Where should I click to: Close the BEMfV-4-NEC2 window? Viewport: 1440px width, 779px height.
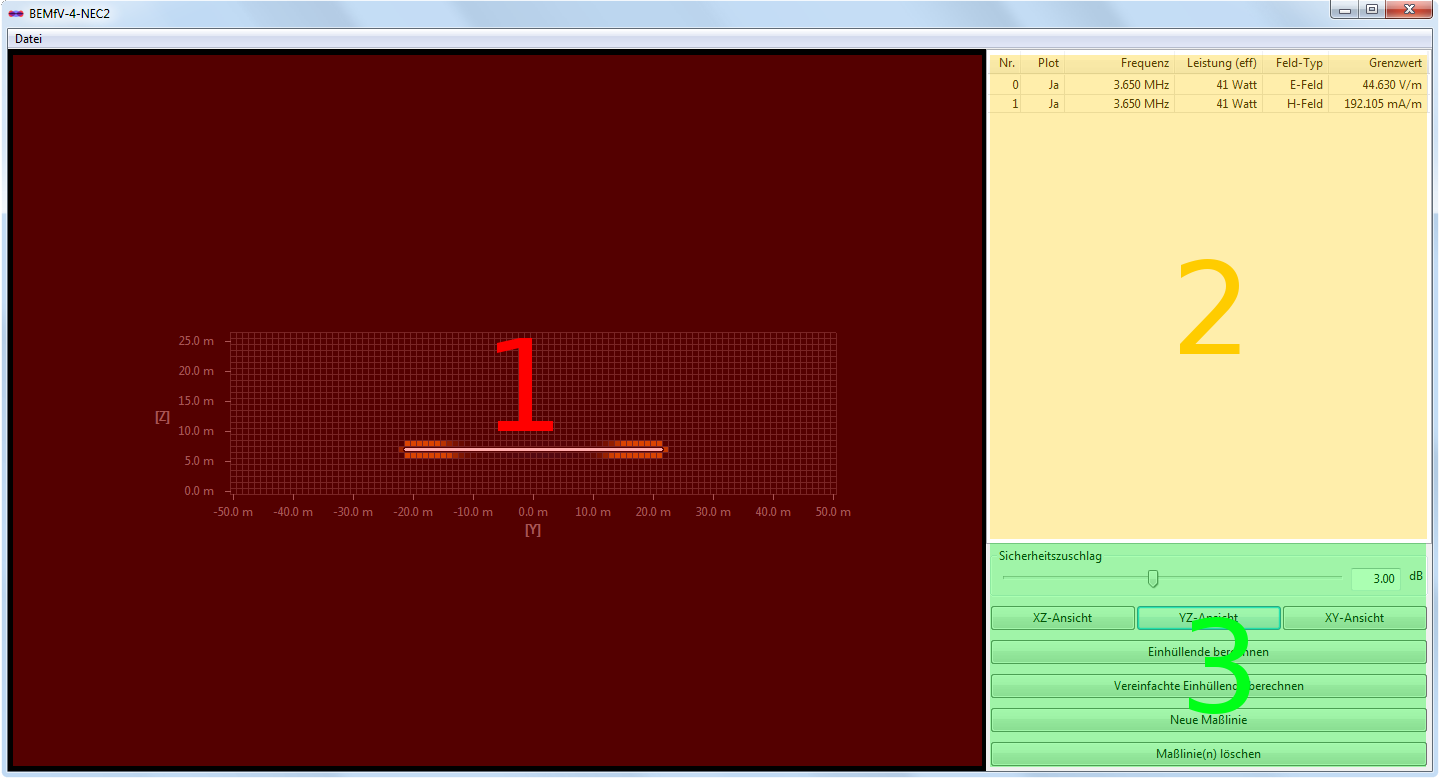1409,10
